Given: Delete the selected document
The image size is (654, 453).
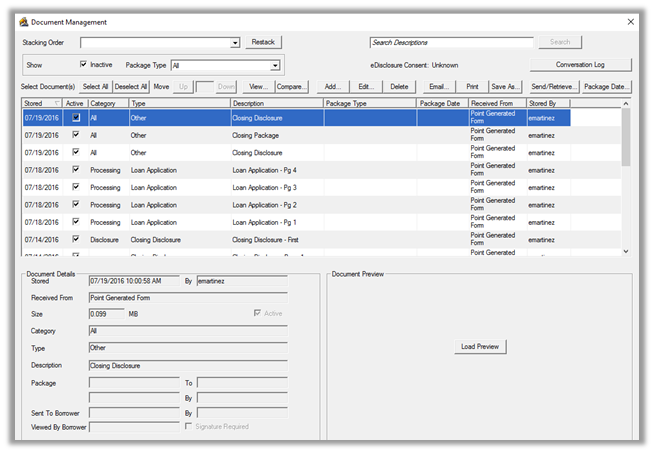Looking at the screenshot, I should [399, 87].
